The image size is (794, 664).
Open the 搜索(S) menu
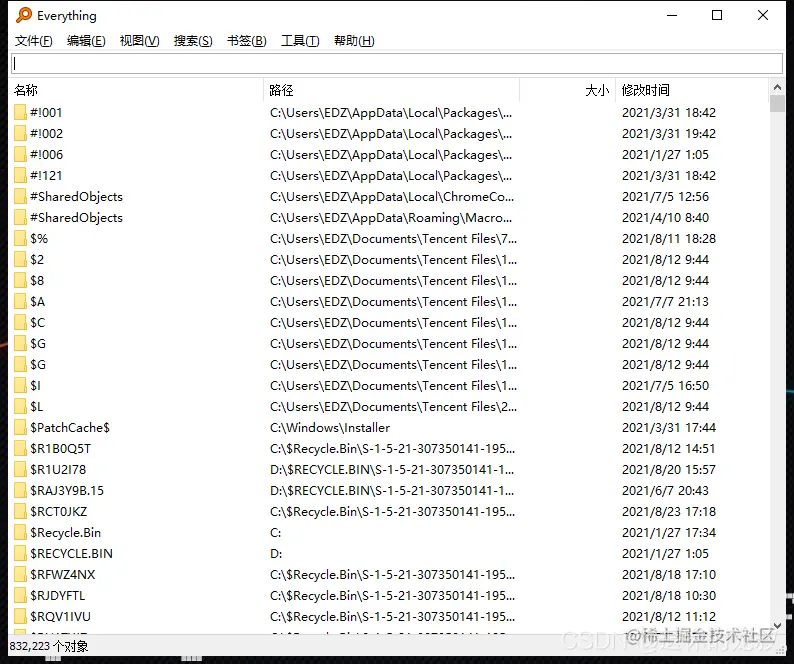193,41
